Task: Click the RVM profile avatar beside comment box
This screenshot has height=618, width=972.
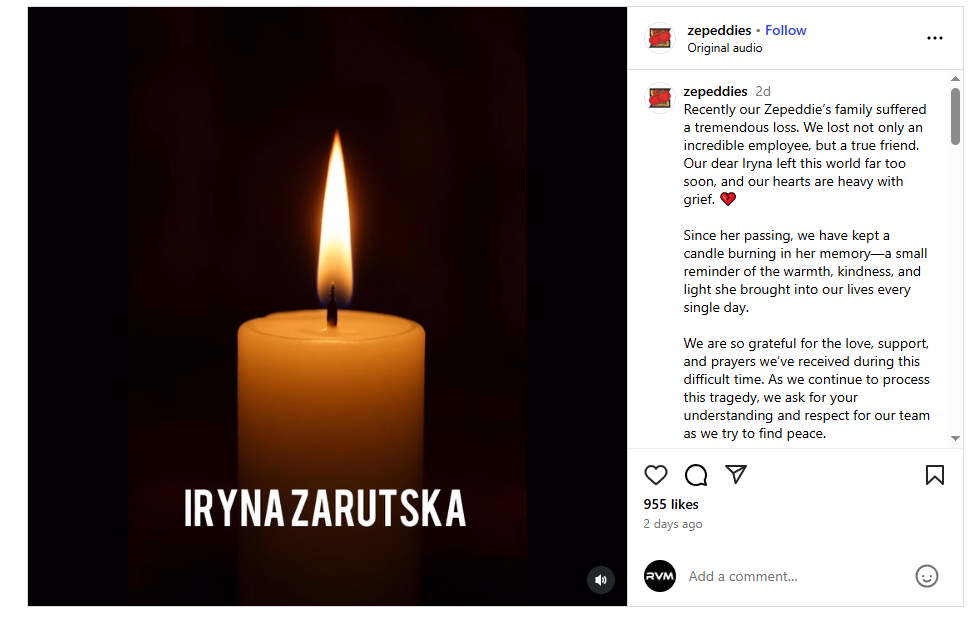Action: tap(660, 576)
